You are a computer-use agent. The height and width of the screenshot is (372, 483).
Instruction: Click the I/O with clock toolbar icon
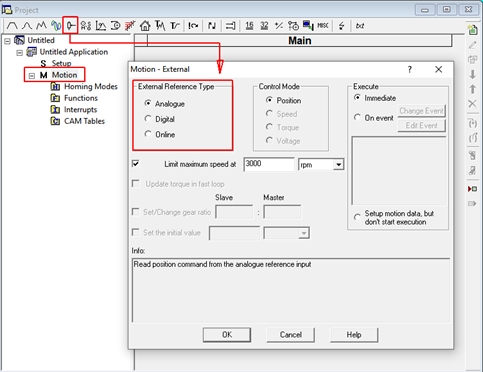pos(293,26)
